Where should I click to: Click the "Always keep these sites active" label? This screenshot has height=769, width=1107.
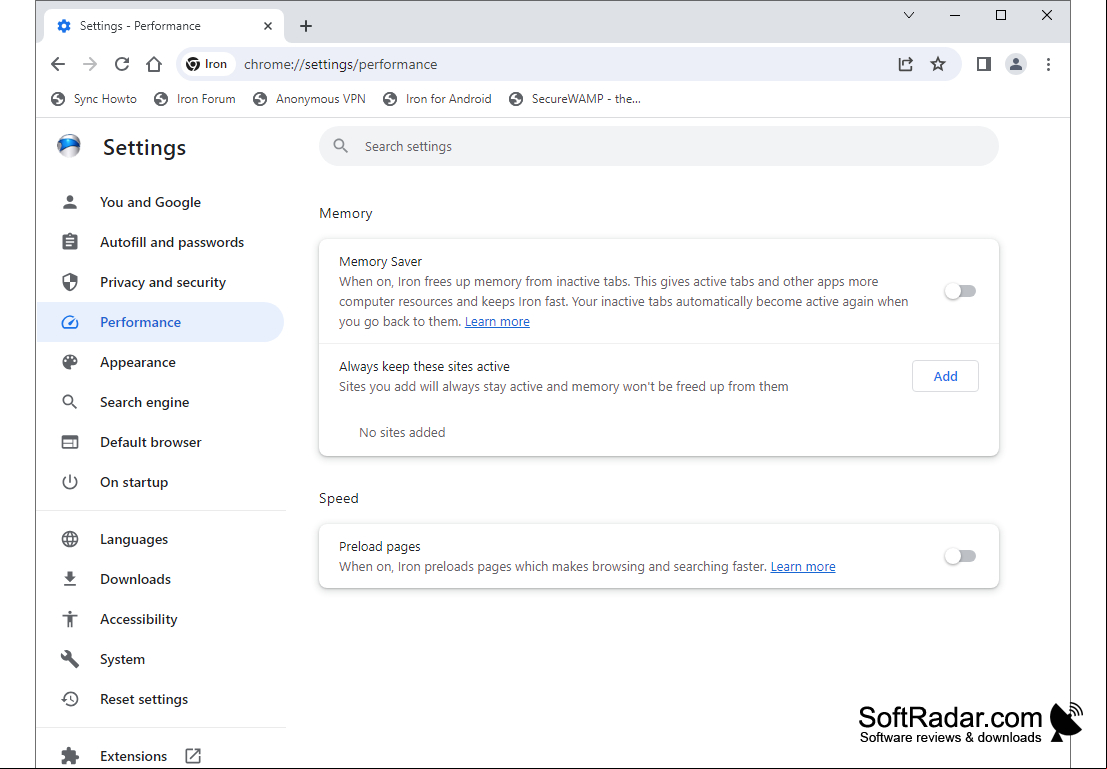tap(424, 366)
